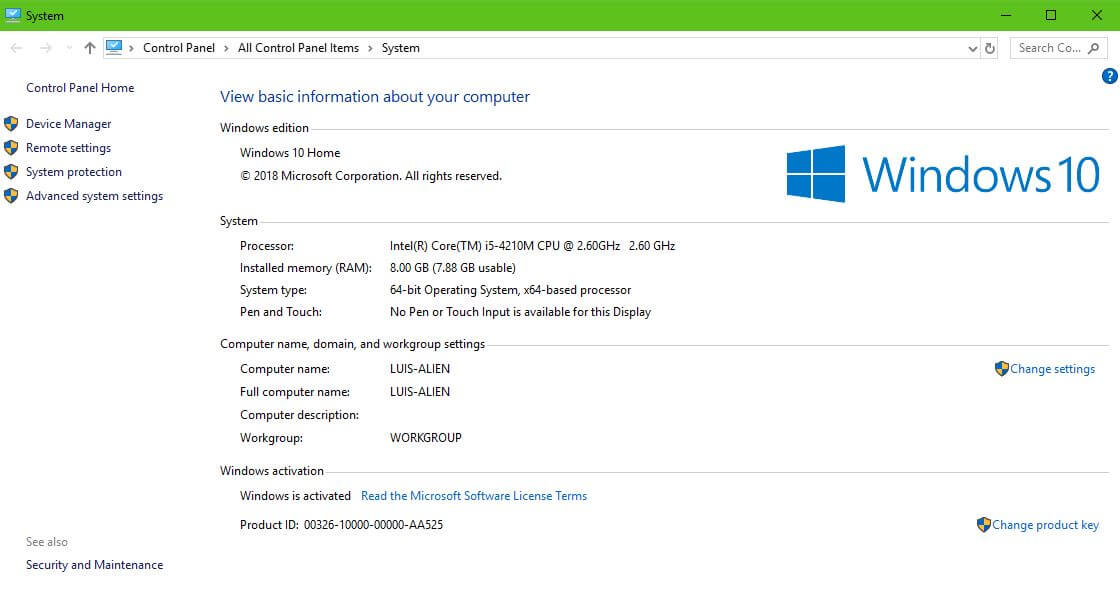Refresh the System page

(x=990, y=49)
